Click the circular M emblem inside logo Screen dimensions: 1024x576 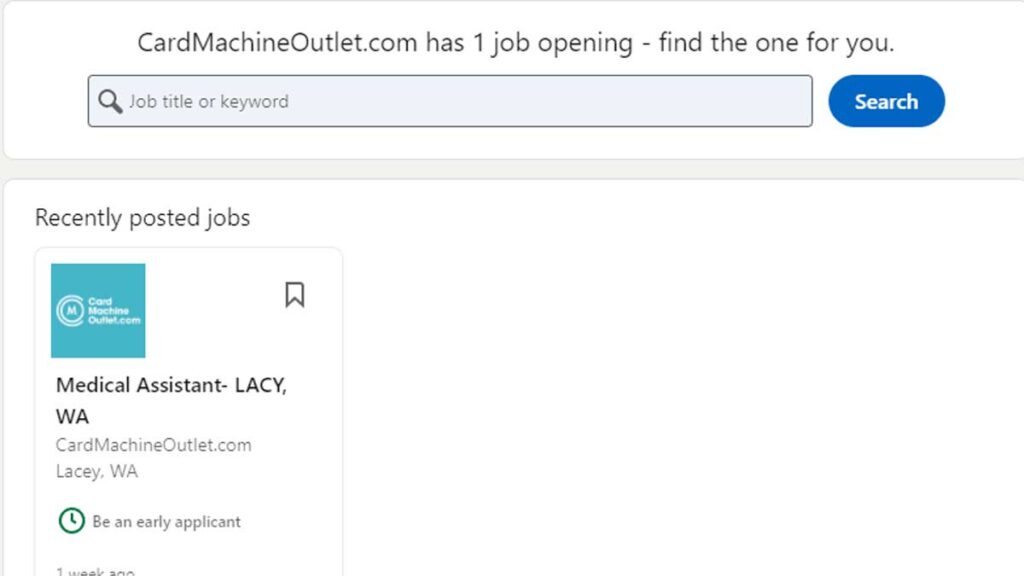(71, 311)
